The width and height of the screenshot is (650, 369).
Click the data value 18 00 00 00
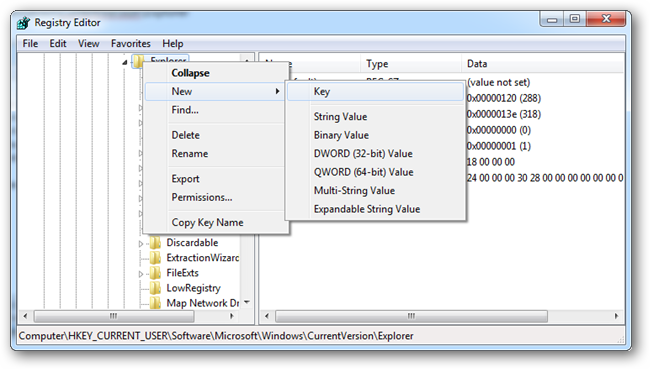pyautogui.click(x=491, y=162)
